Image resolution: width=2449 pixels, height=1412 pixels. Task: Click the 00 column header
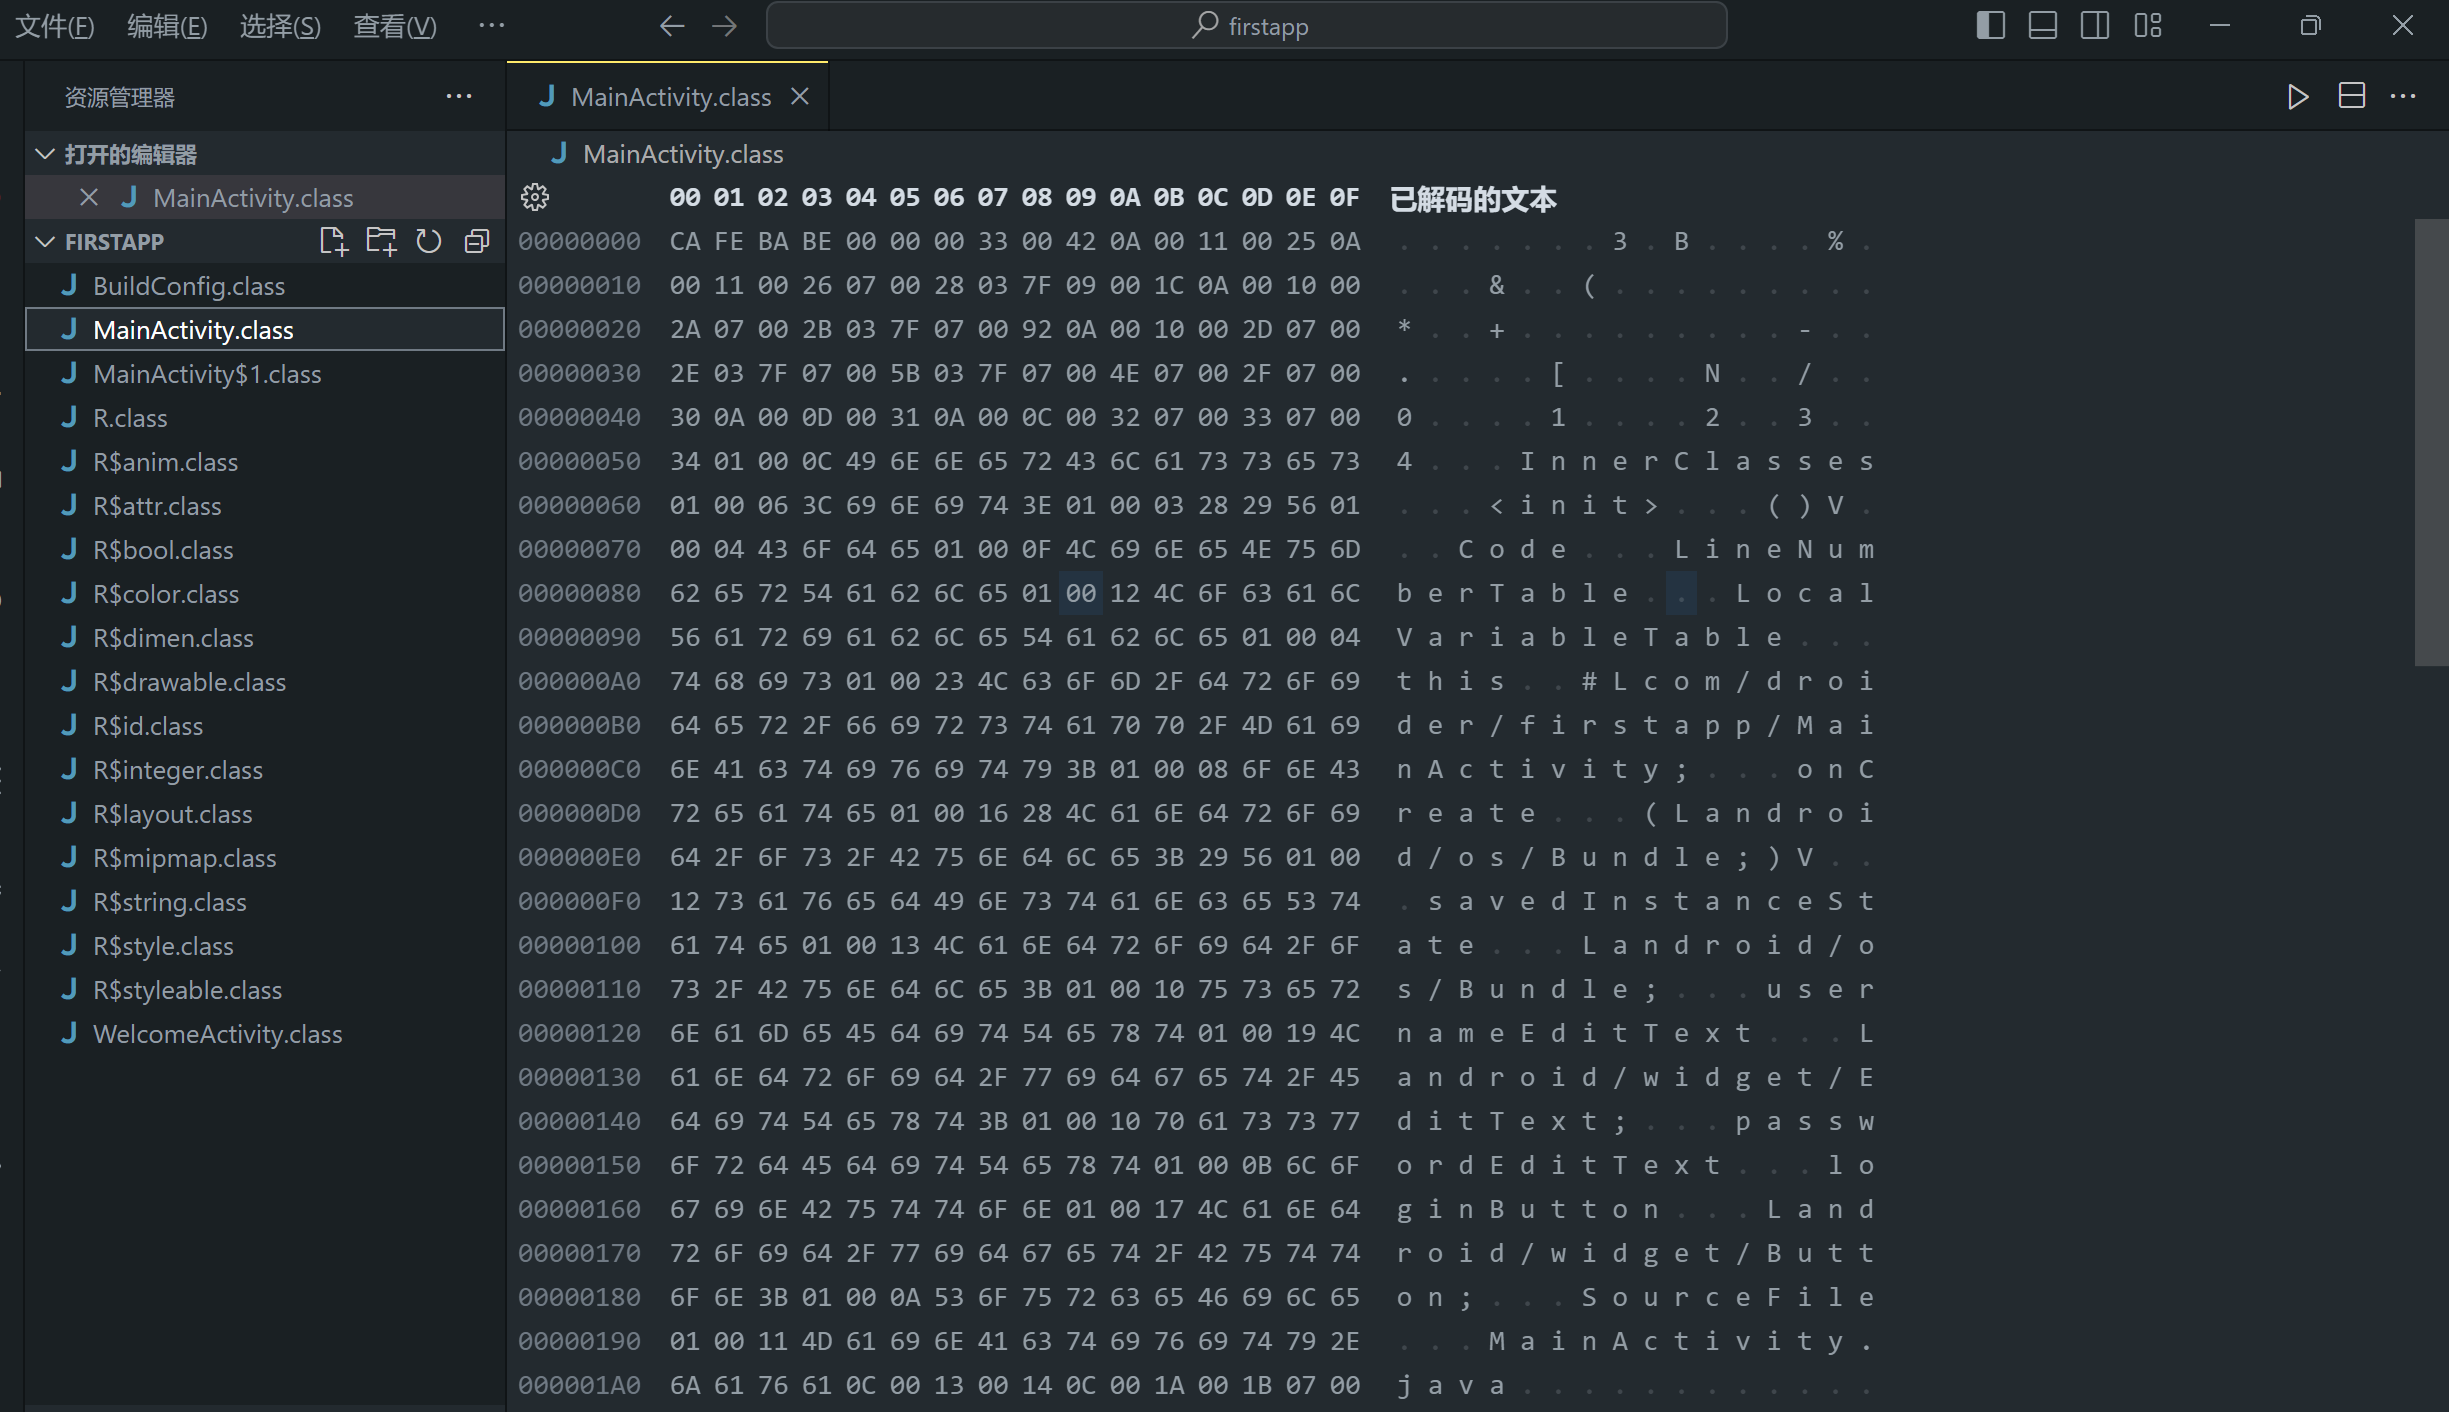(685, 198)
